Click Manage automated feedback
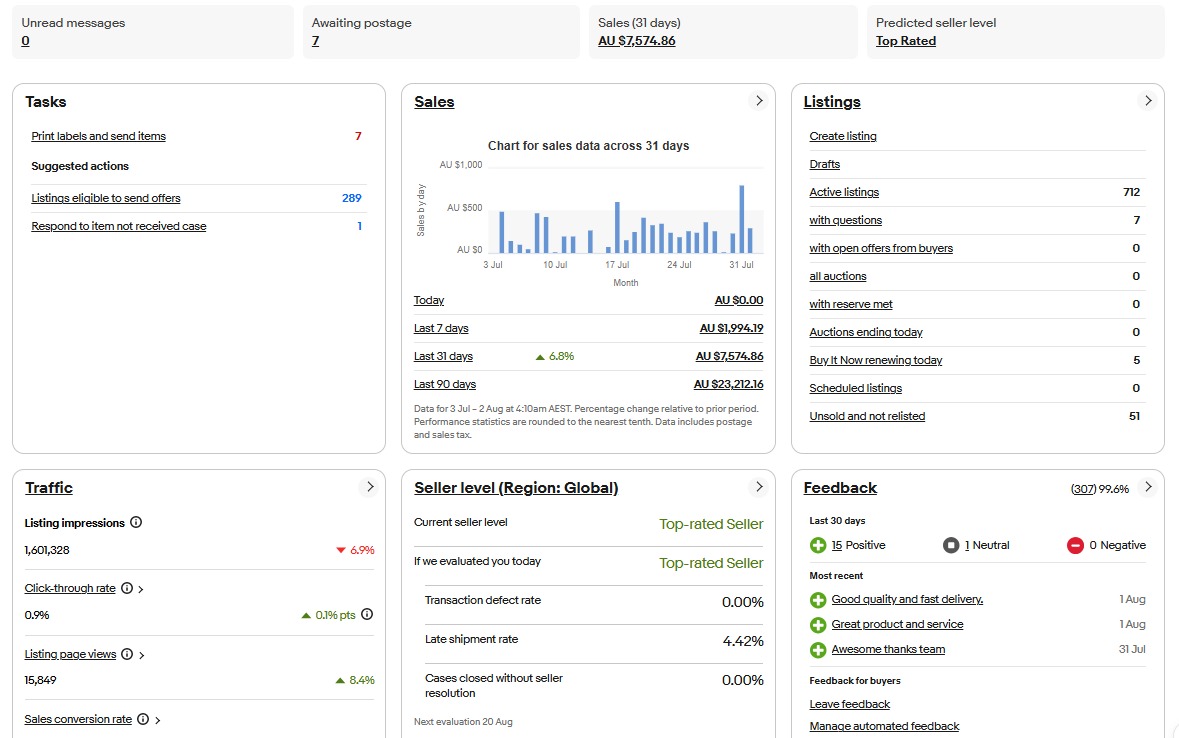The width and height of the screenshot is (1179, 738). point(884,726)
